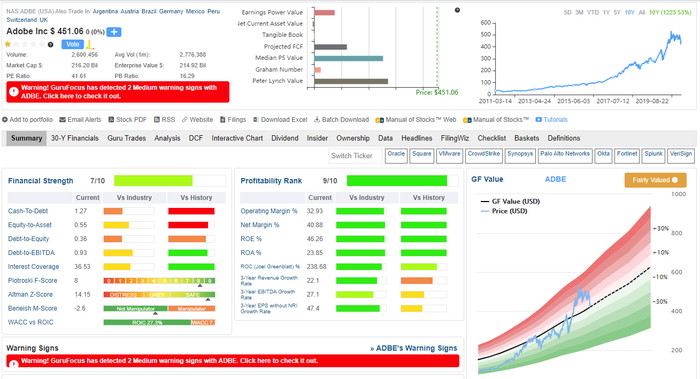Select the YTD chart range
The height and width of the screenshot is (379, 700).
coord(593,12)
